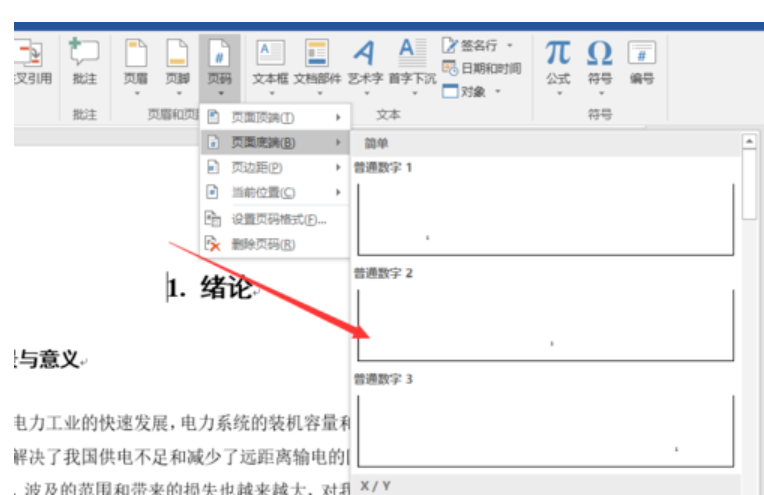Screen dimensions: 764x495
Task: Select the 普通数字 2 page number thumbnail
Action: pyautogui.click(x=546, y=325)
